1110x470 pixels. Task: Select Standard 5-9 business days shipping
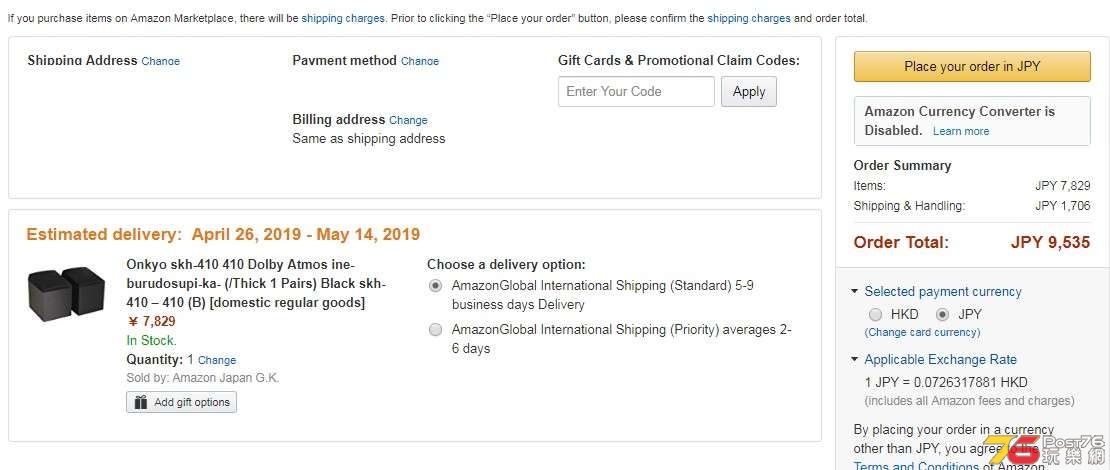(436, 286)
